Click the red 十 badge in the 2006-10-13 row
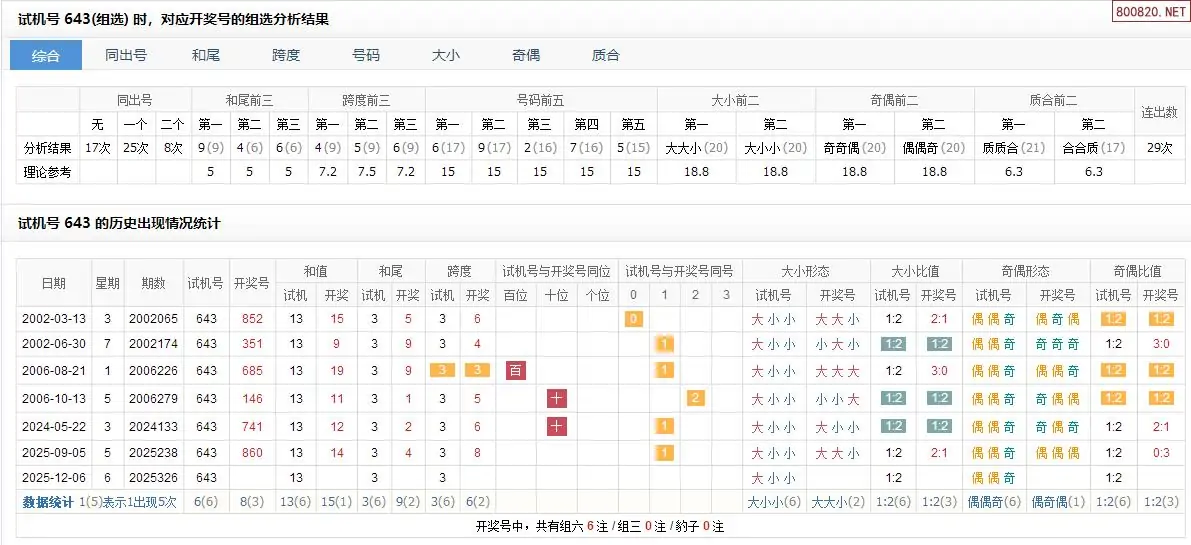Image resolution: width=1191 pixels, height=545 pixels. click(x=557, y=398)
